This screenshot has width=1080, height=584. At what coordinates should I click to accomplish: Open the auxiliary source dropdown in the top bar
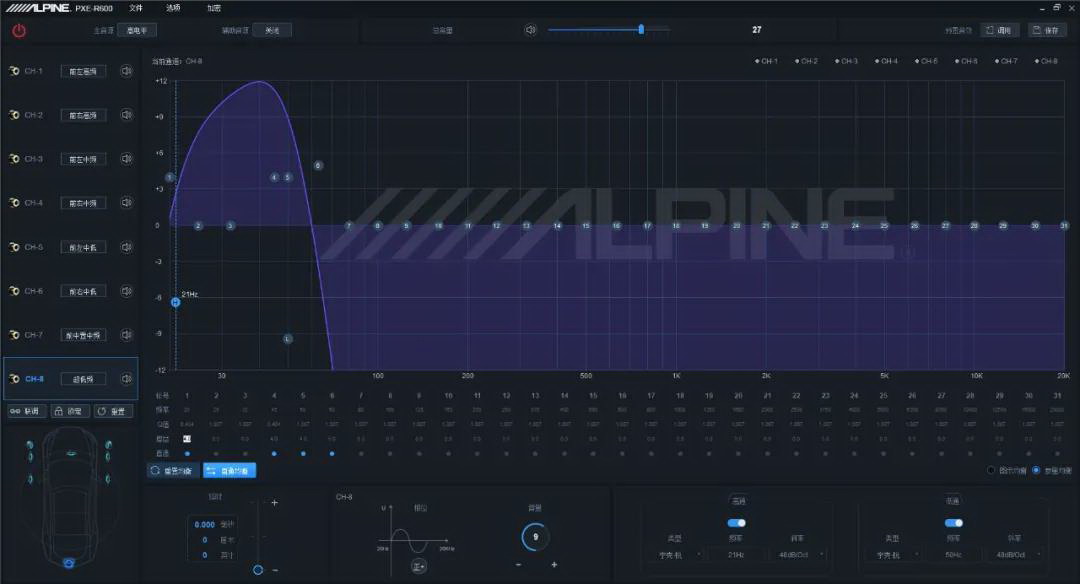coord(272,30)
